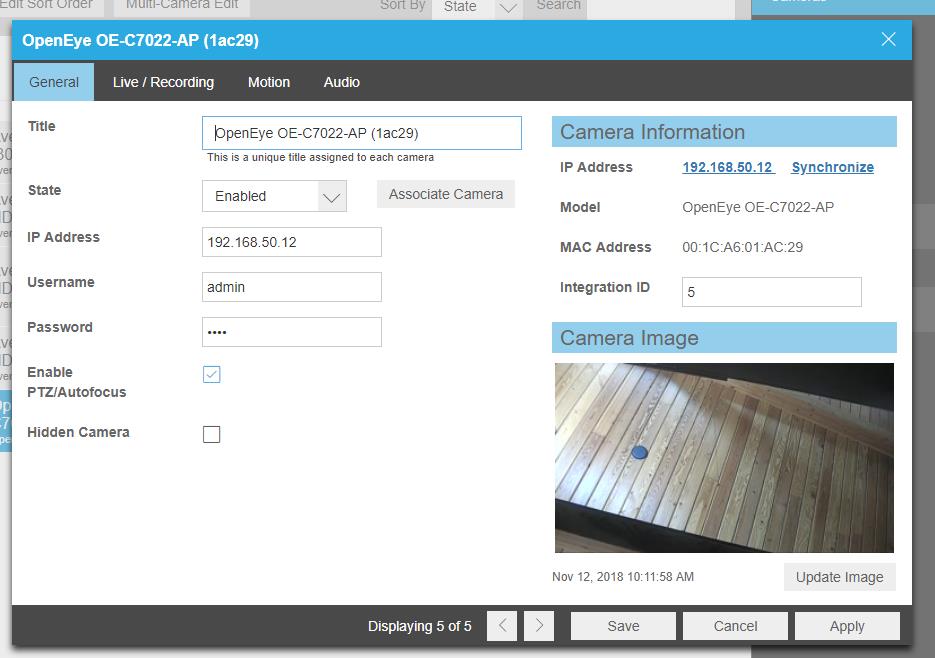This screenshot has height=658, width=935.
Task: Click the Multi-Camera Edit button behind dialog
Action: click(182, 6)
